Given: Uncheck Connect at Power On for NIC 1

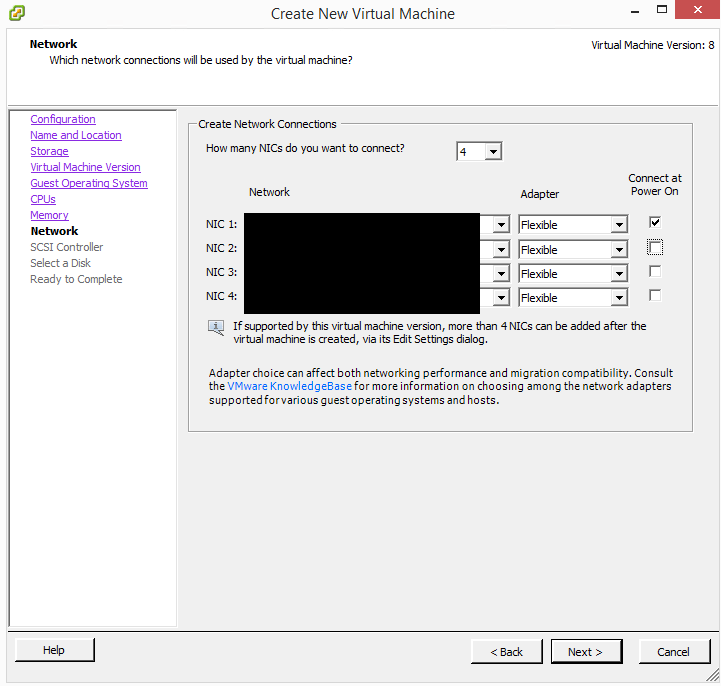Looking at the screenshot, I should (655, 223).
